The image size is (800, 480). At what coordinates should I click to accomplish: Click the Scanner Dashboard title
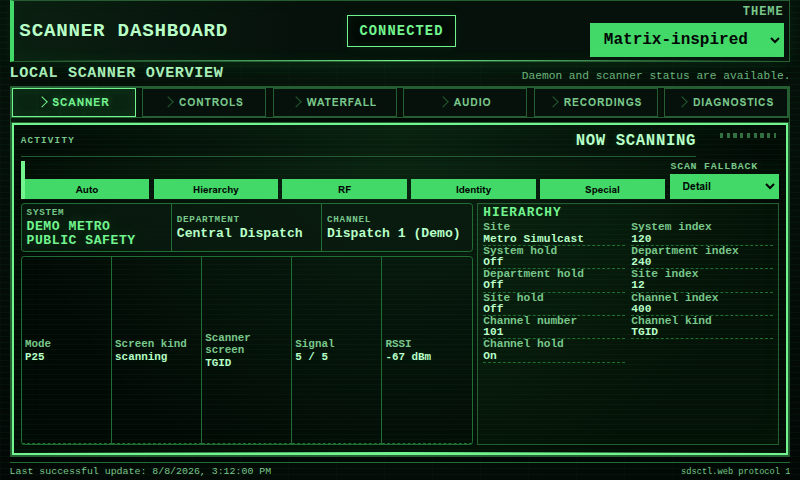(x=123, y=31)
